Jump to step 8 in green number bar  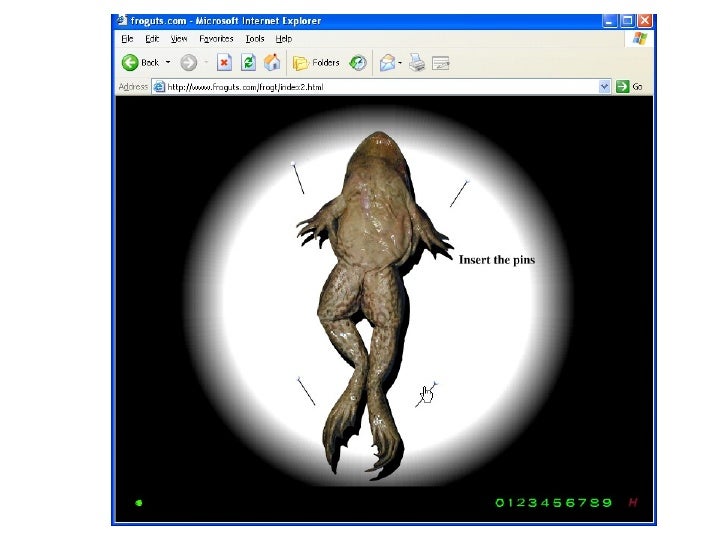[x=594, y=503]
